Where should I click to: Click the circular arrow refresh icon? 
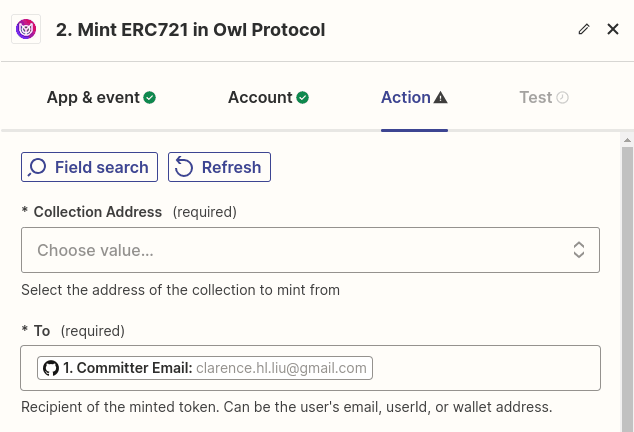tap(185, 167)
